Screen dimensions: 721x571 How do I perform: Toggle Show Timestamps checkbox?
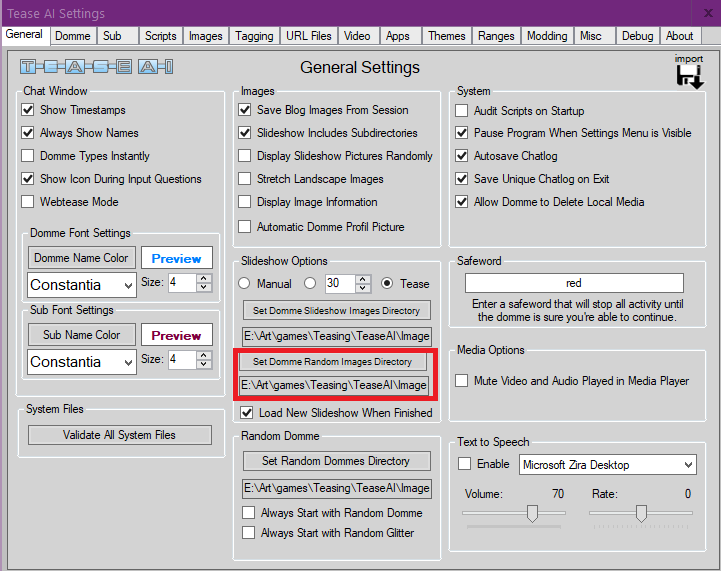click(28, 109)
